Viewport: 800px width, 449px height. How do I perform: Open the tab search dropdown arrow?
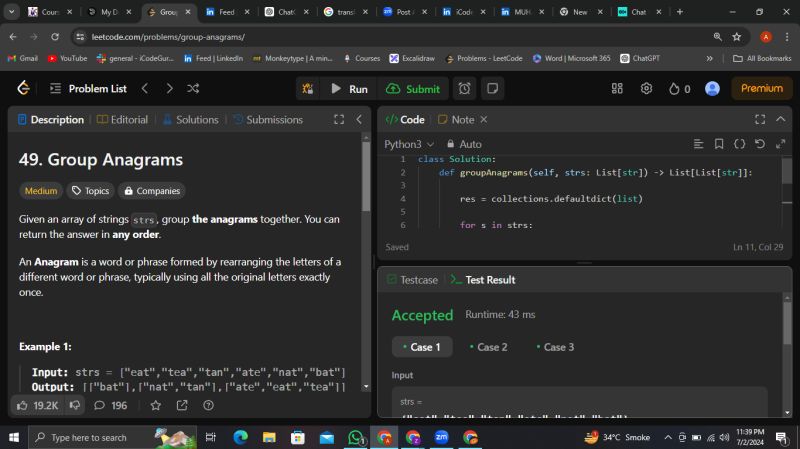(x=11, y=12)
